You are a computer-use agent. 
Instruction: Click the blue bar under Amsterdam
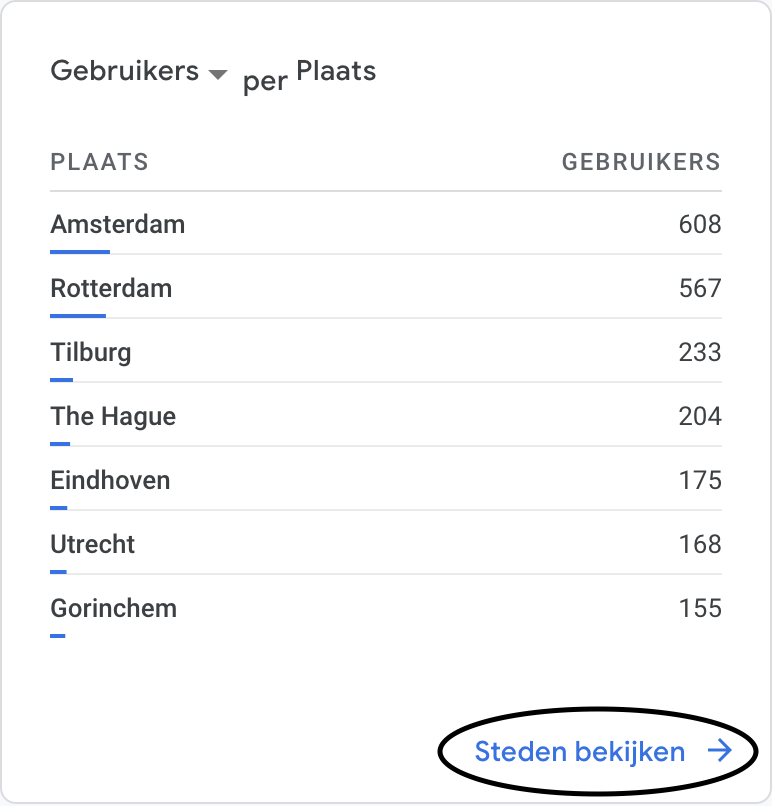click(80, 252)
